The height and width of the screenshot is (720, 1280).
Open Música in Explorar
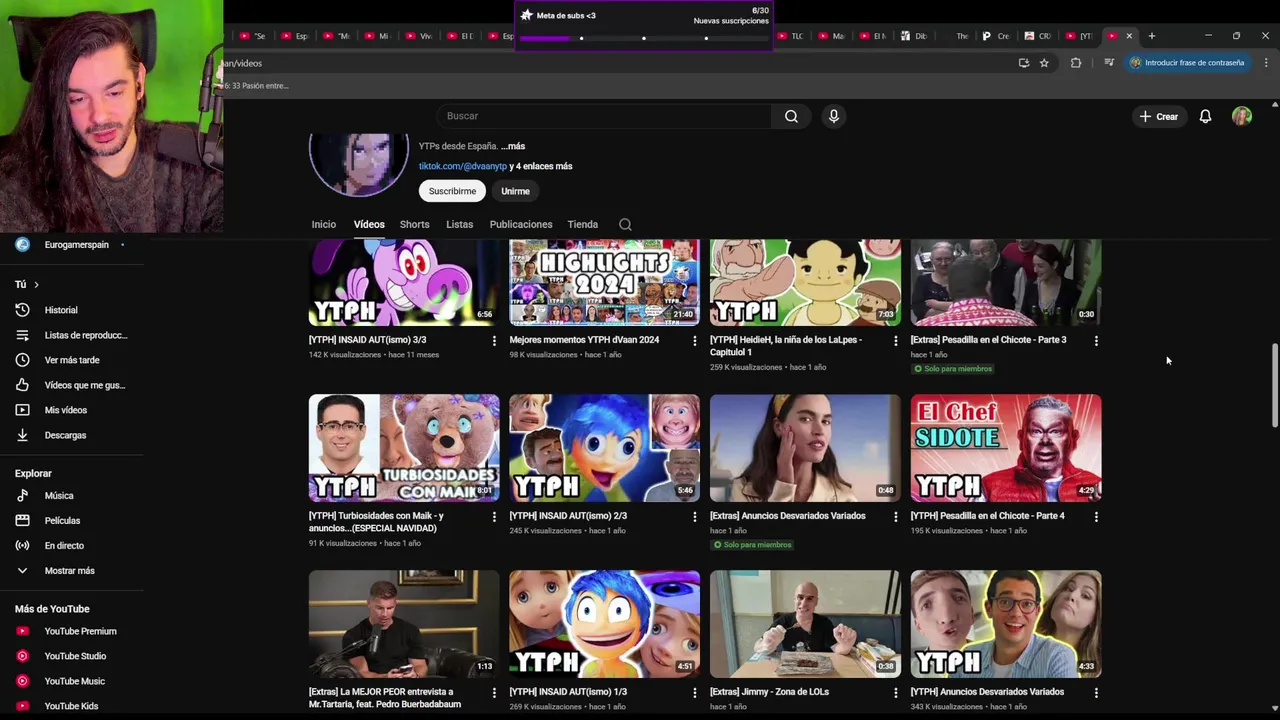coord(59,495)
